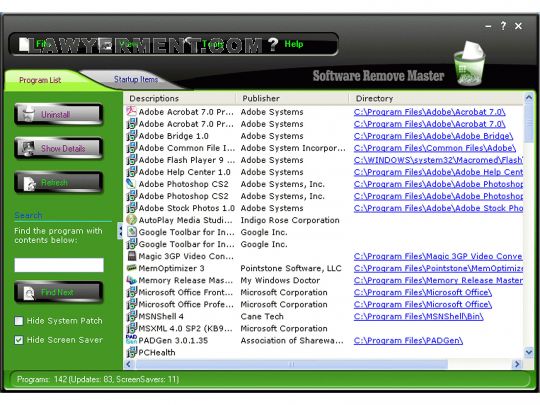Click the title bar question mark help button
540x405 pixels.
503,26
